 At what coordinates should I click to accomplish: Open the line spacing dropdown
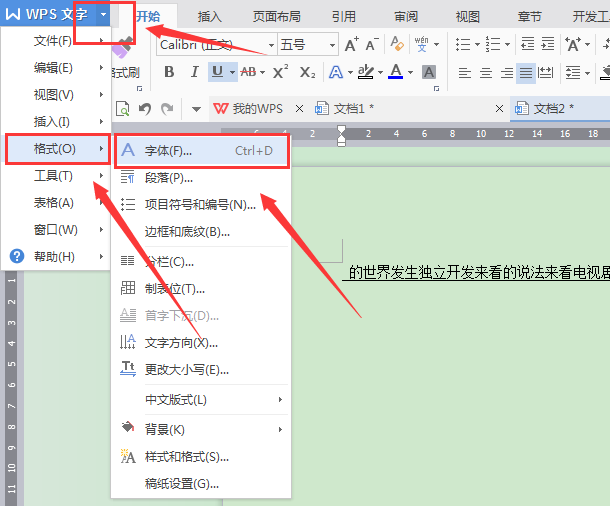[x=587, y=73]
